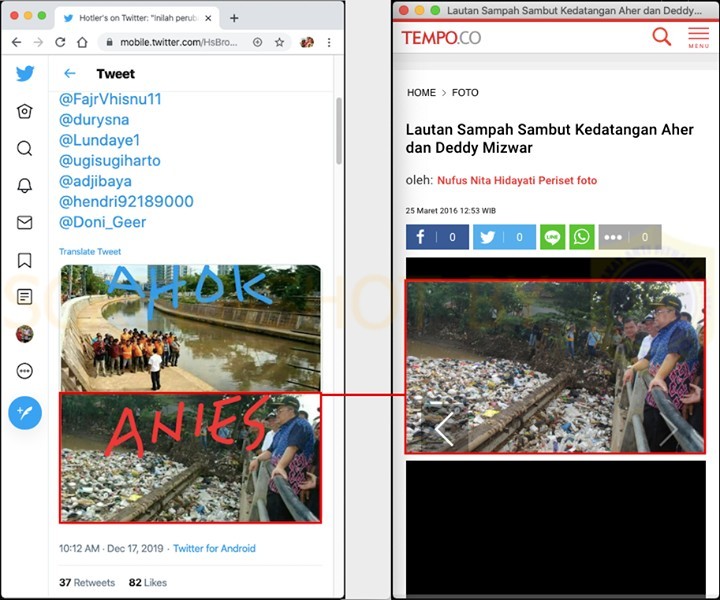Viewport: 720px width, 600px height.
Task: Share article via WhatsApp icon
Action: [x=581, y=237]
